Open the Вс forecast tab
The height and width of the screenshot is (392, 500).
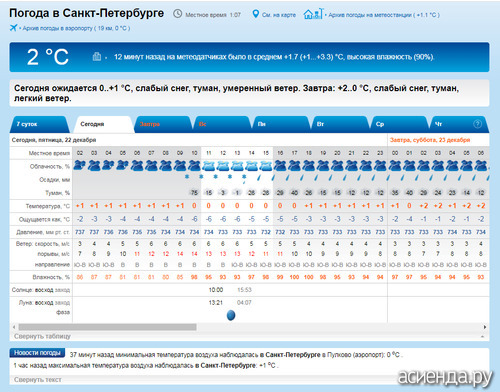pos(221,124)
